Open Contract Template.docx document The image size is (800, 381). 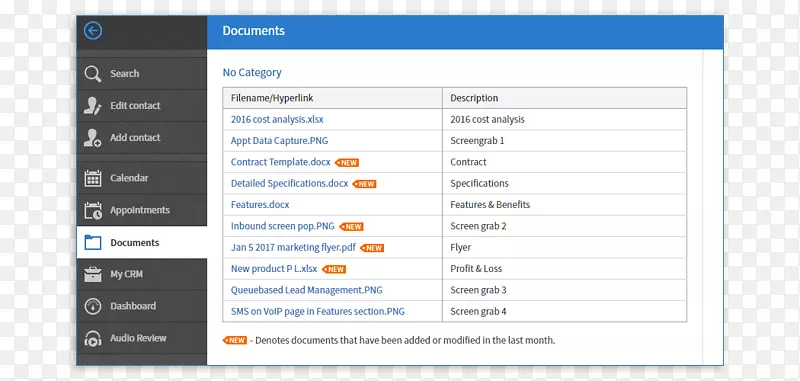[281, 162]
